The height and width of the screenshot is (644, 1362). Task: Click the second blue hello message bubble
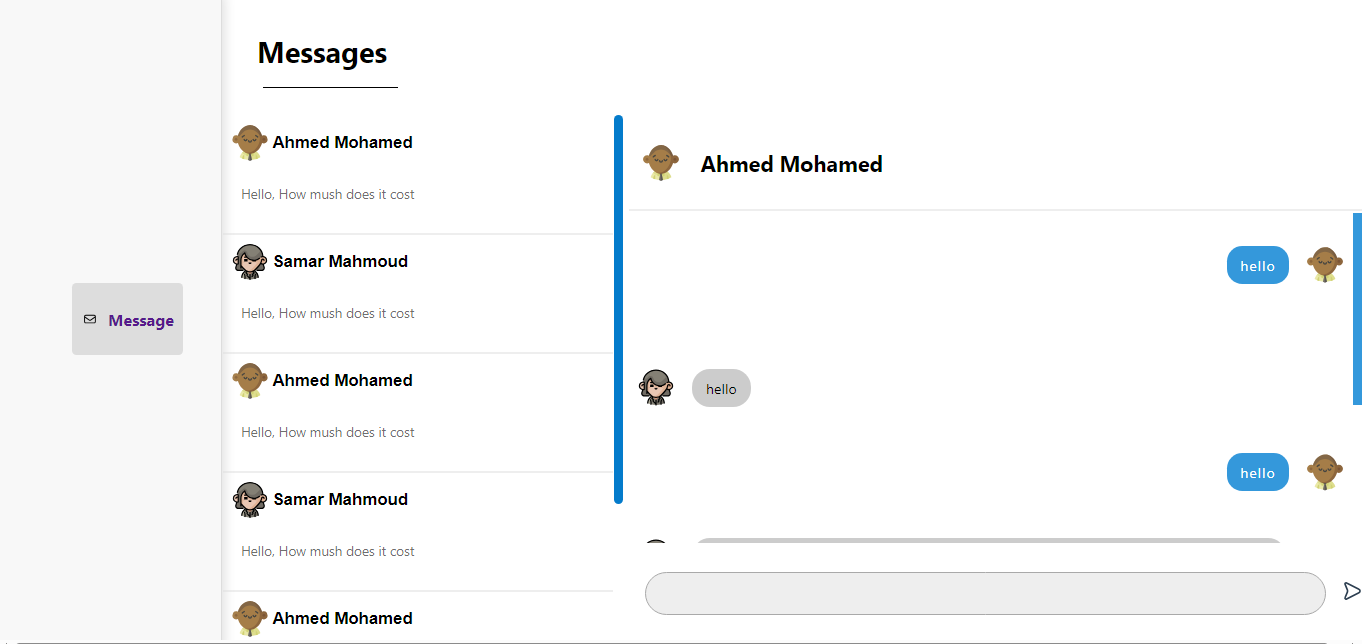(1257, 472)
